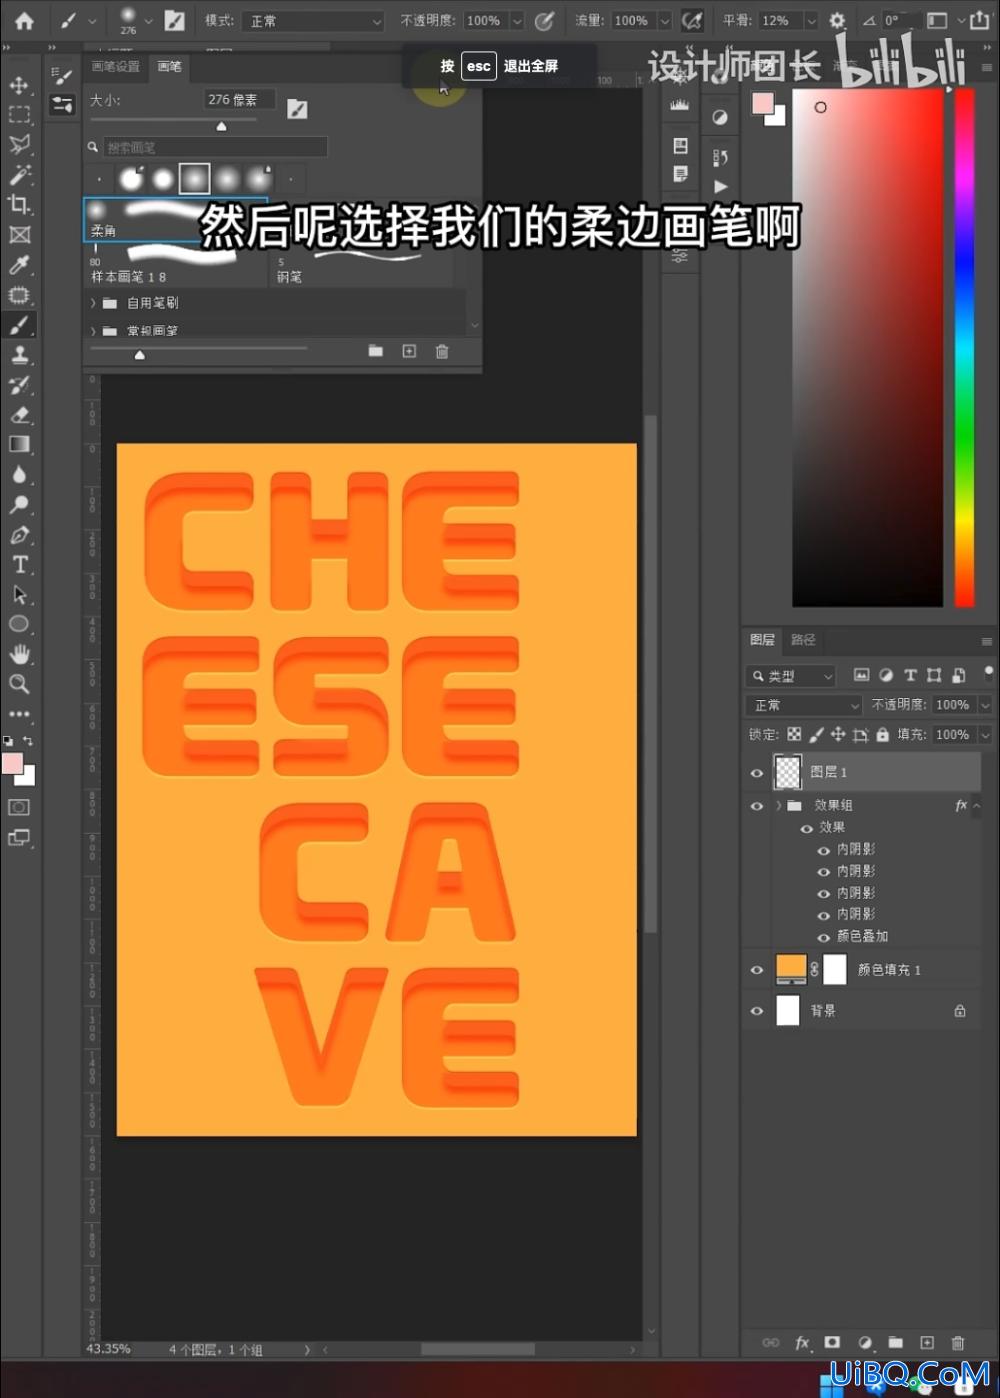
Task: Add layer mask button in Layers panel
Action: 832,1343
